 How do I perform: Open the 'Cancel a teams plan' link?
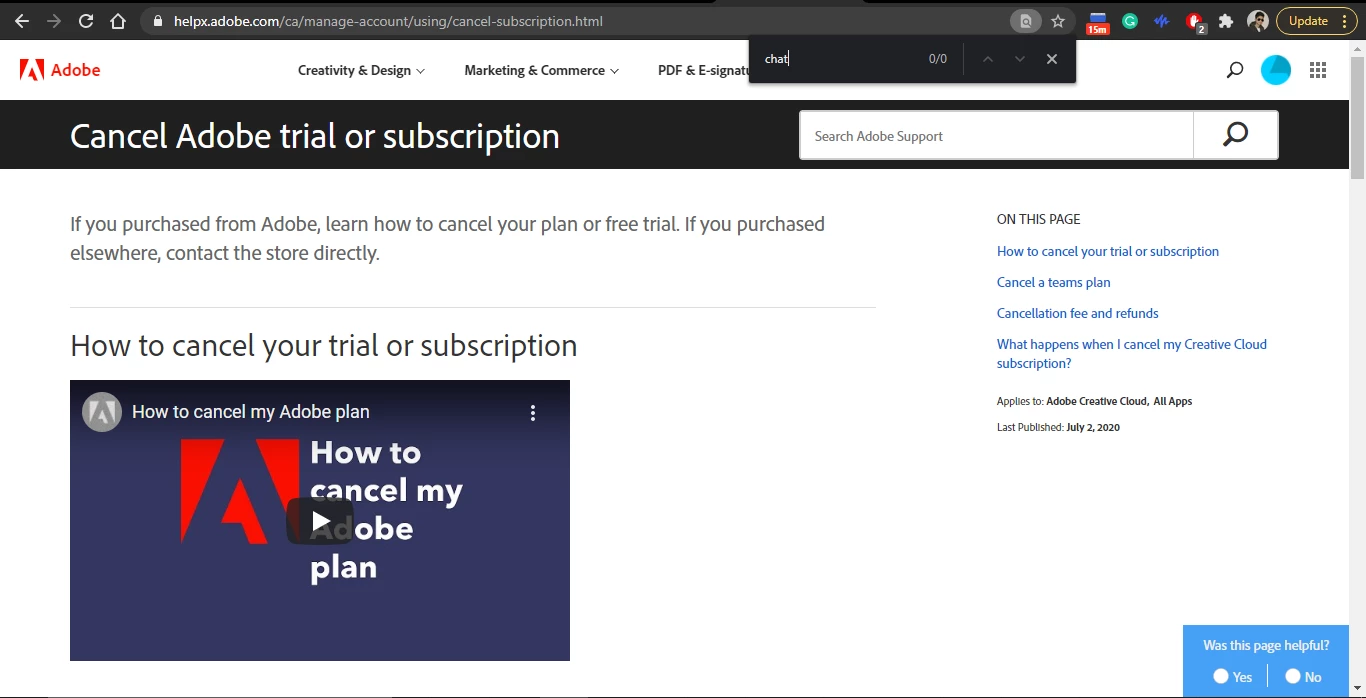(x=1054, y=282)
